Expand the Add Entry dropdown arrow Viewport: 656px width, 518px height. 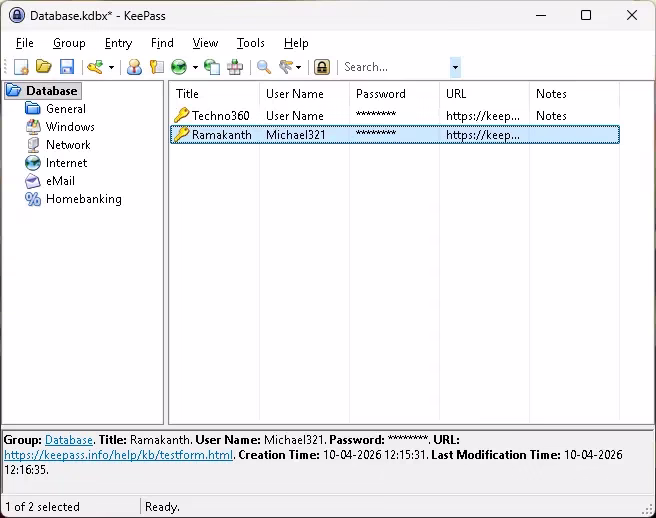pos(111,68)
